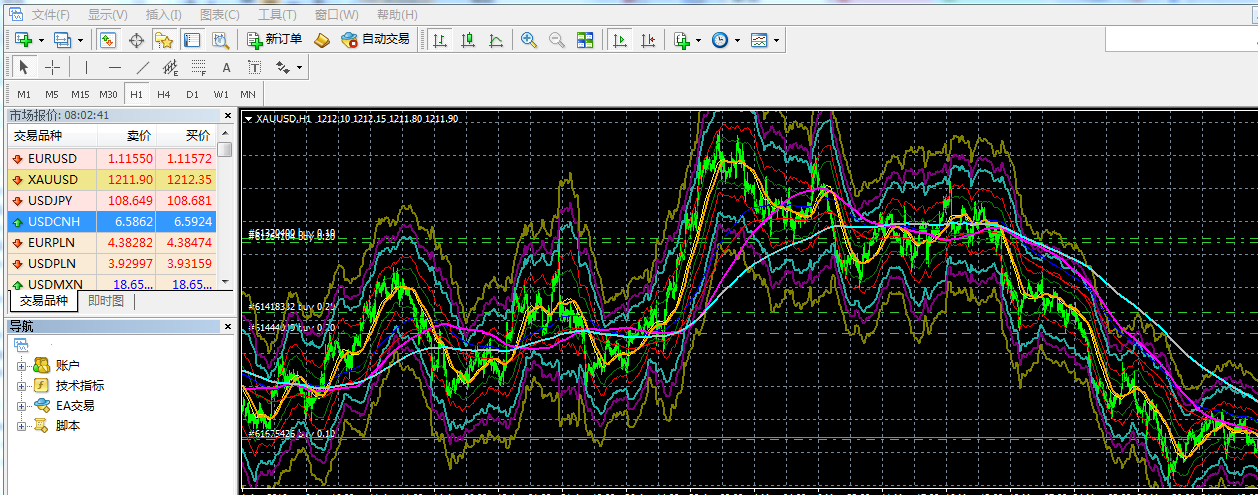This screenshot has height=495, width=1258.
Task: Open the Periods clock icon
Action: click(720, 40)
